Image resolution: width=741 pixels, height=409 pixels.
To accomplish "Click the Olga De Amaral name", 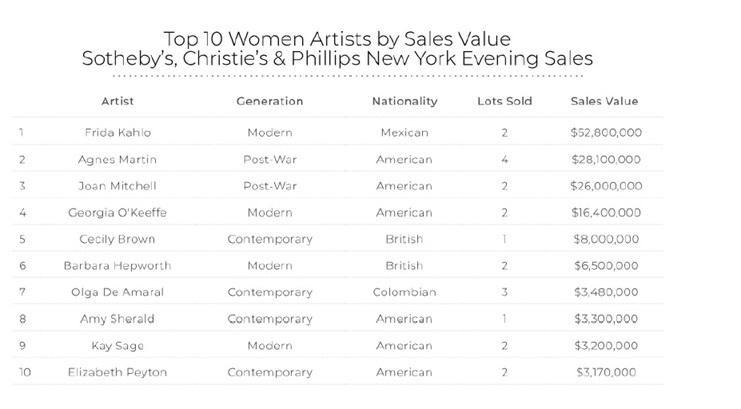I will [x=118, y=292].
